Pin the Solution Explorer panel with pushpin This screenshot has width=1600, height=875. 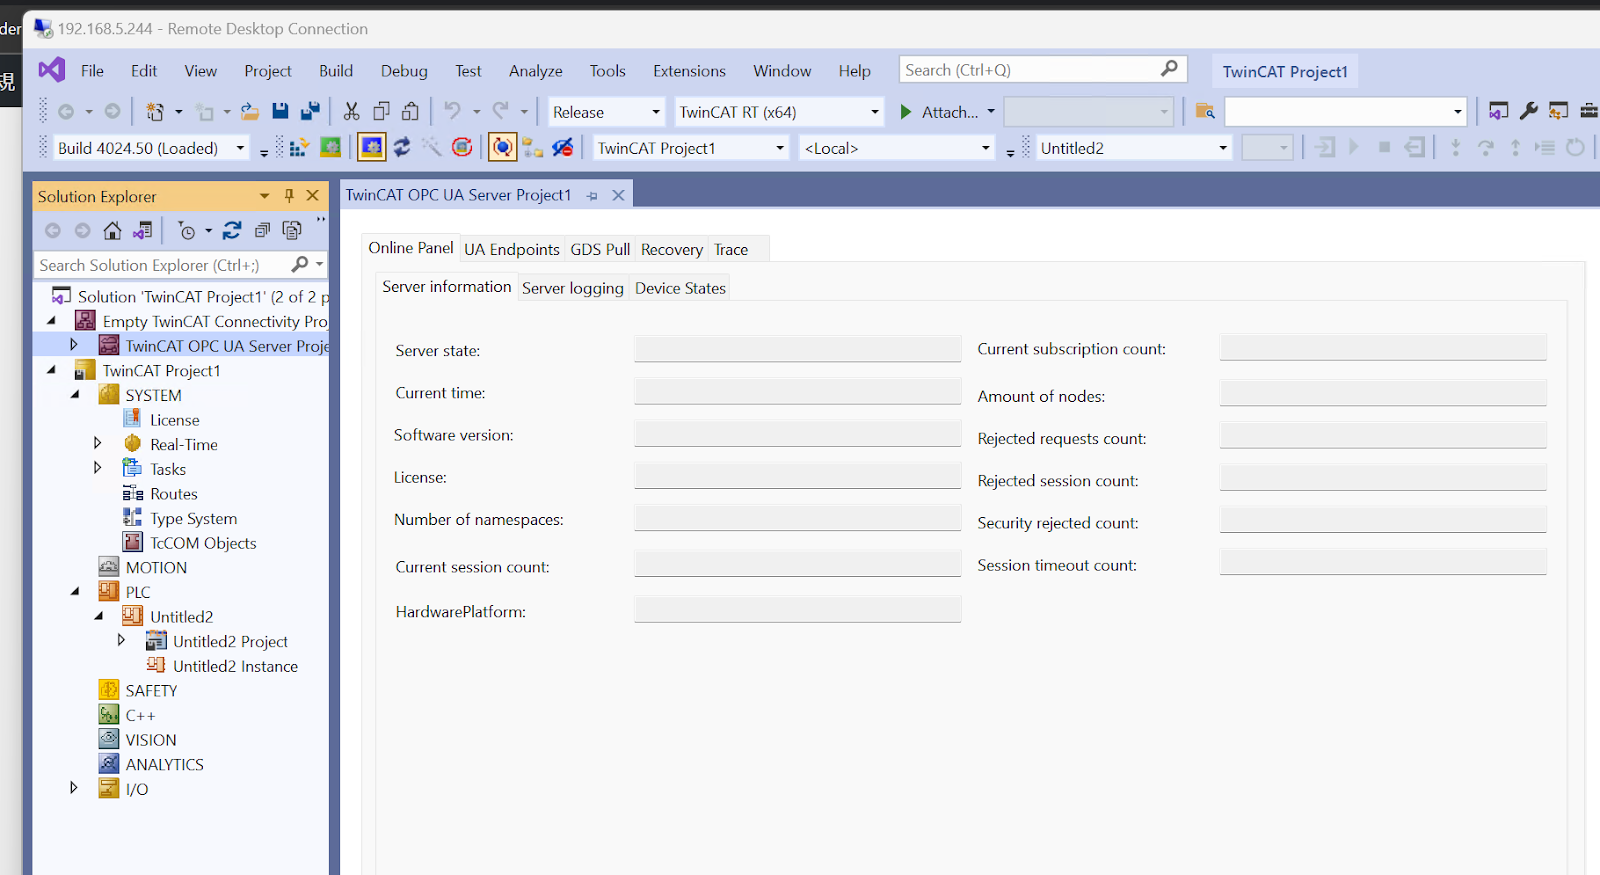pos(289,196)
